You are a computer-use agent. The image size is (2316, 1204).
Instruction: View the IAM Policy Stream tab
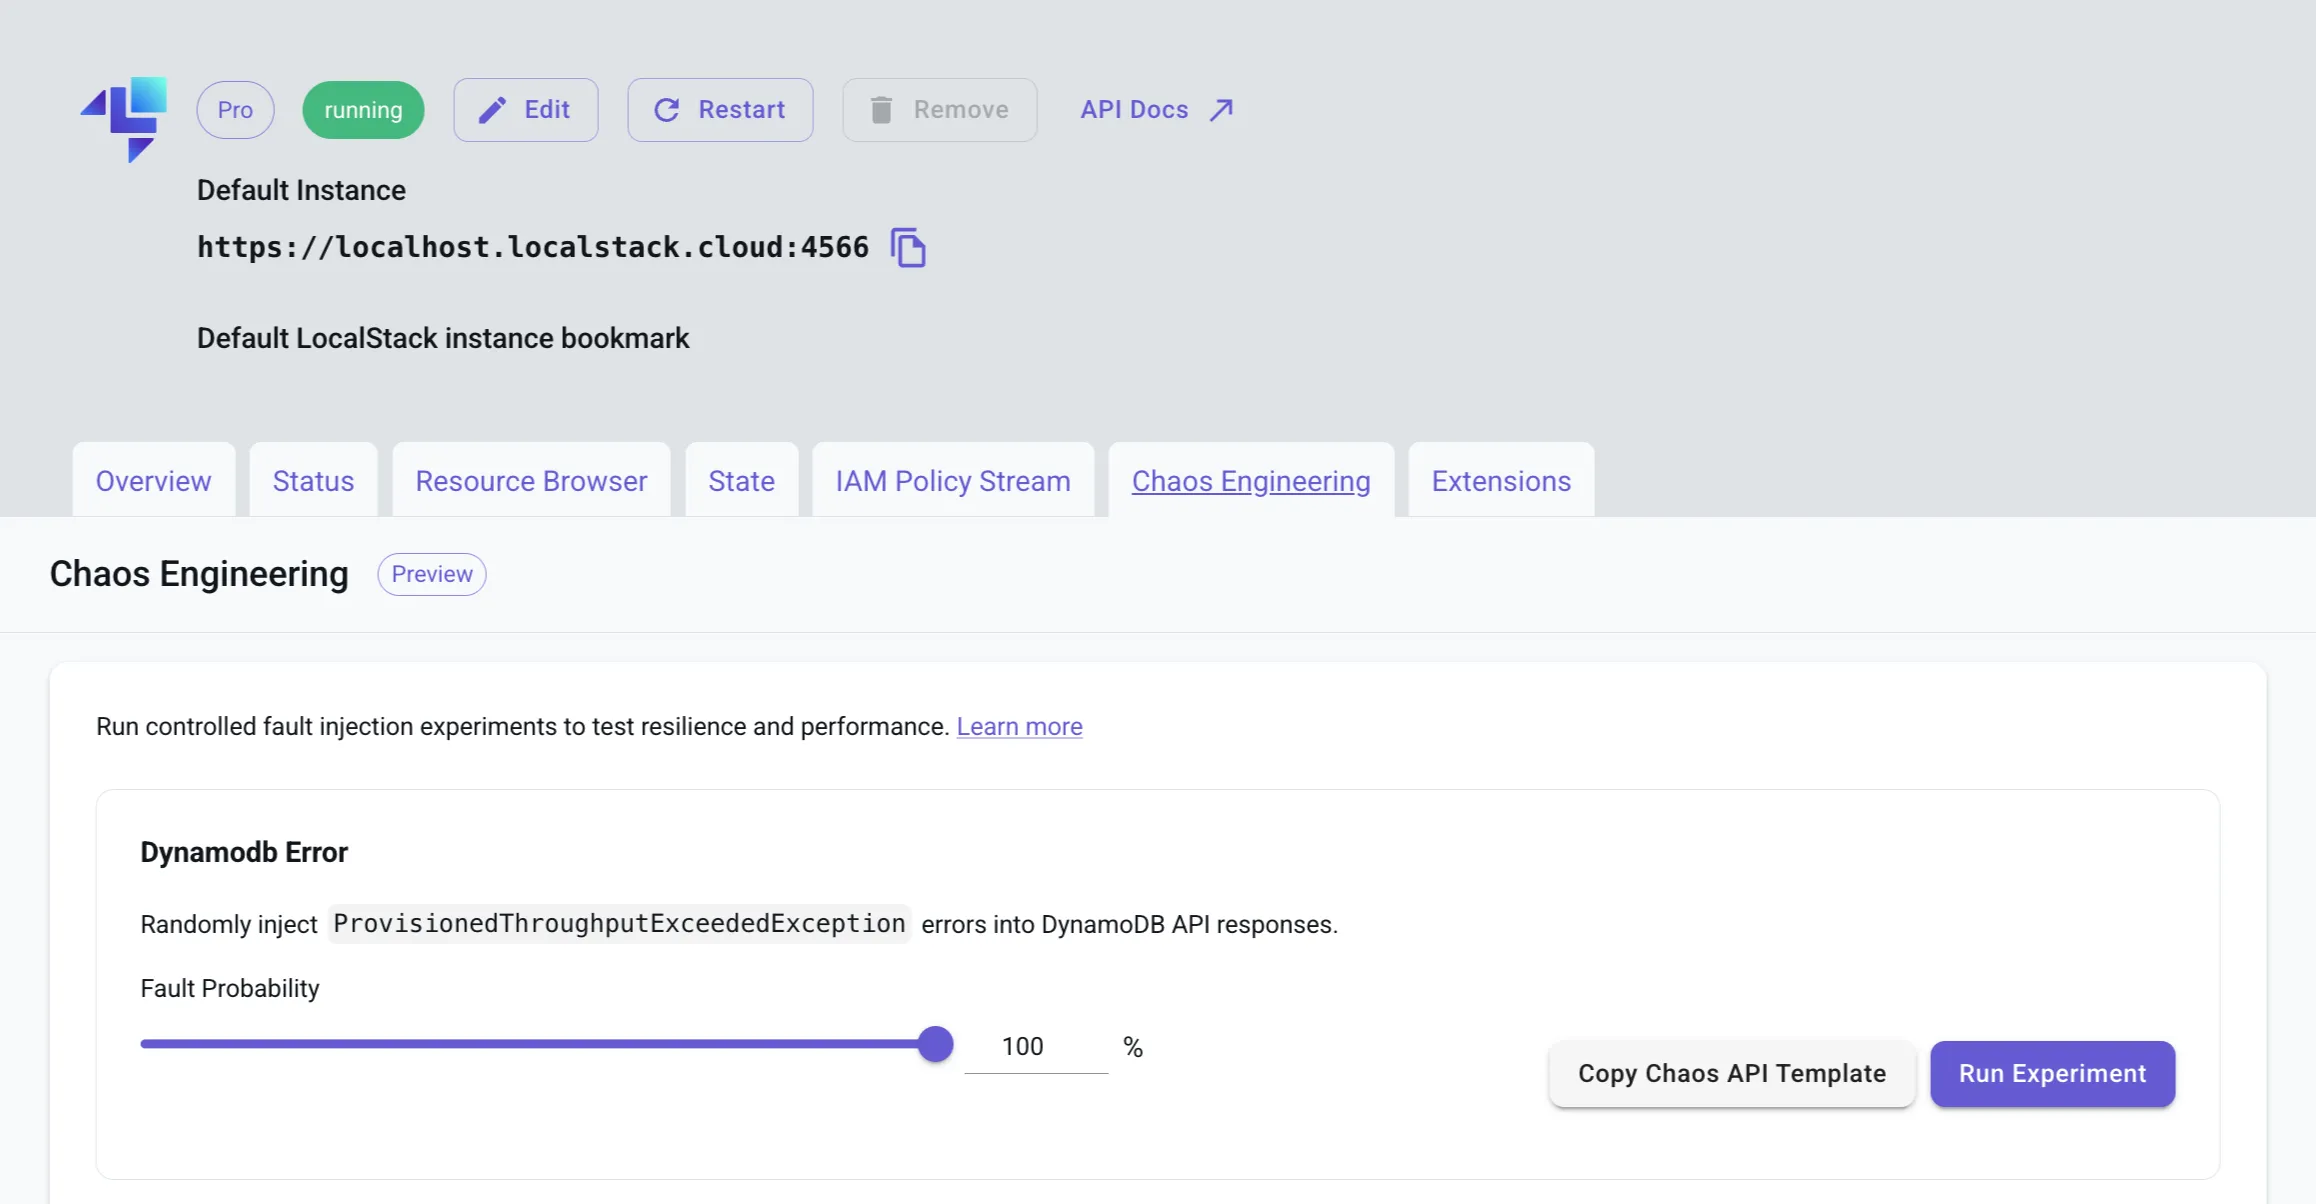click(x=952, y=481)
